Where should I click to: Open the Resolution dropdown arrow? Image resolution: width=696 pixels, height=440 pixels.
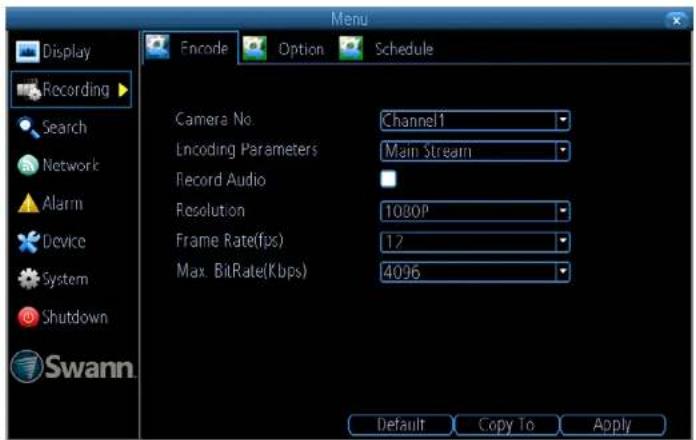(x=562, y=211)
